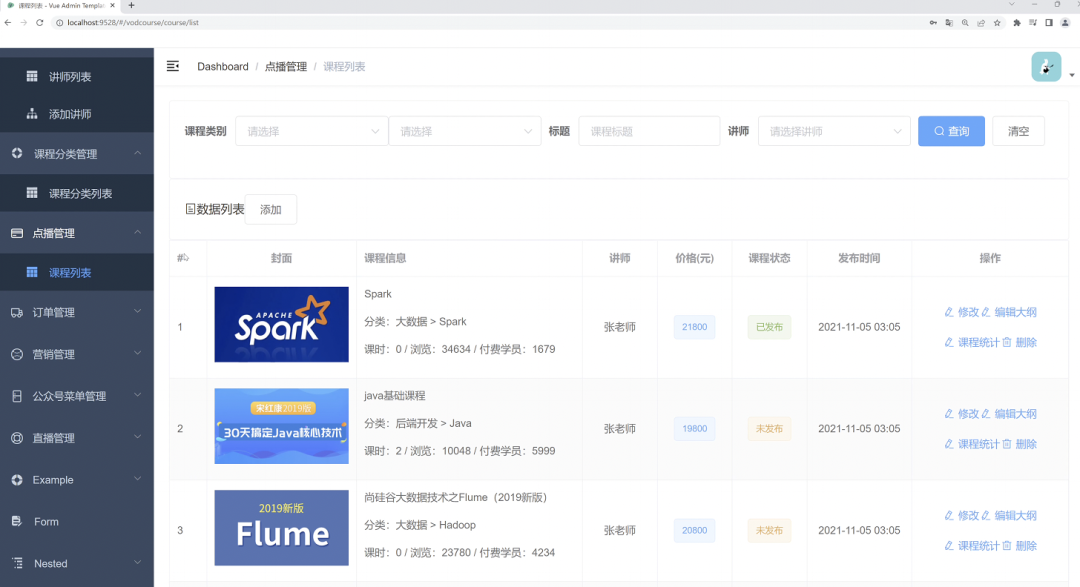
Task: Click the browser page reload icon
Action: click(x=39, y=22)
